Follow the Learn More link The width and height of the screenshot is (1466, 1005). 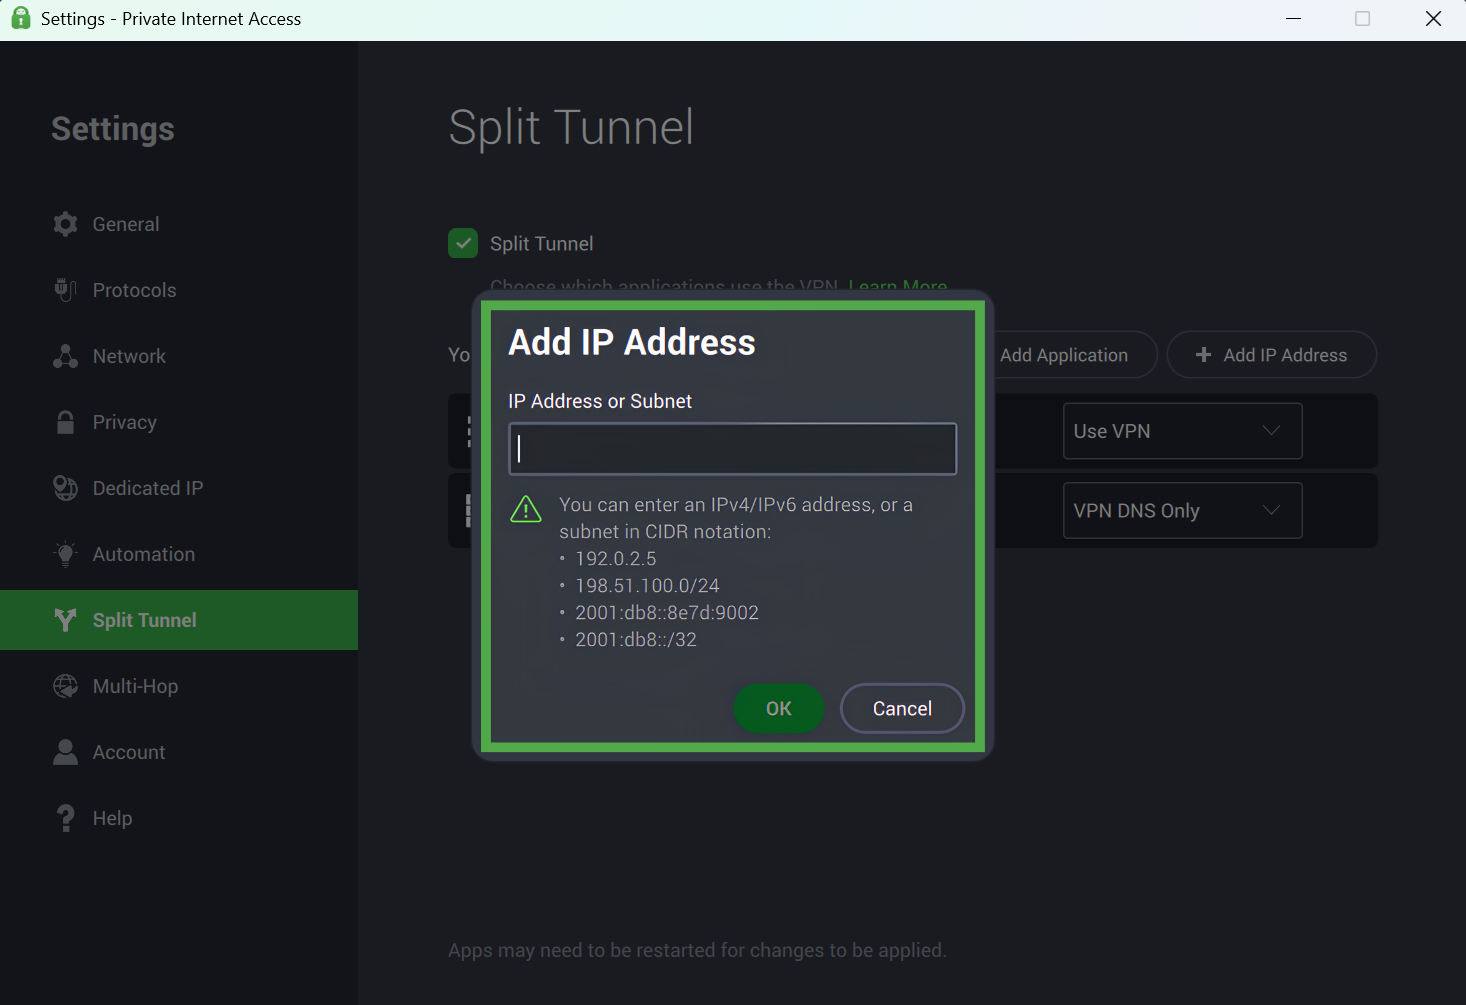(x=897, y=286)
